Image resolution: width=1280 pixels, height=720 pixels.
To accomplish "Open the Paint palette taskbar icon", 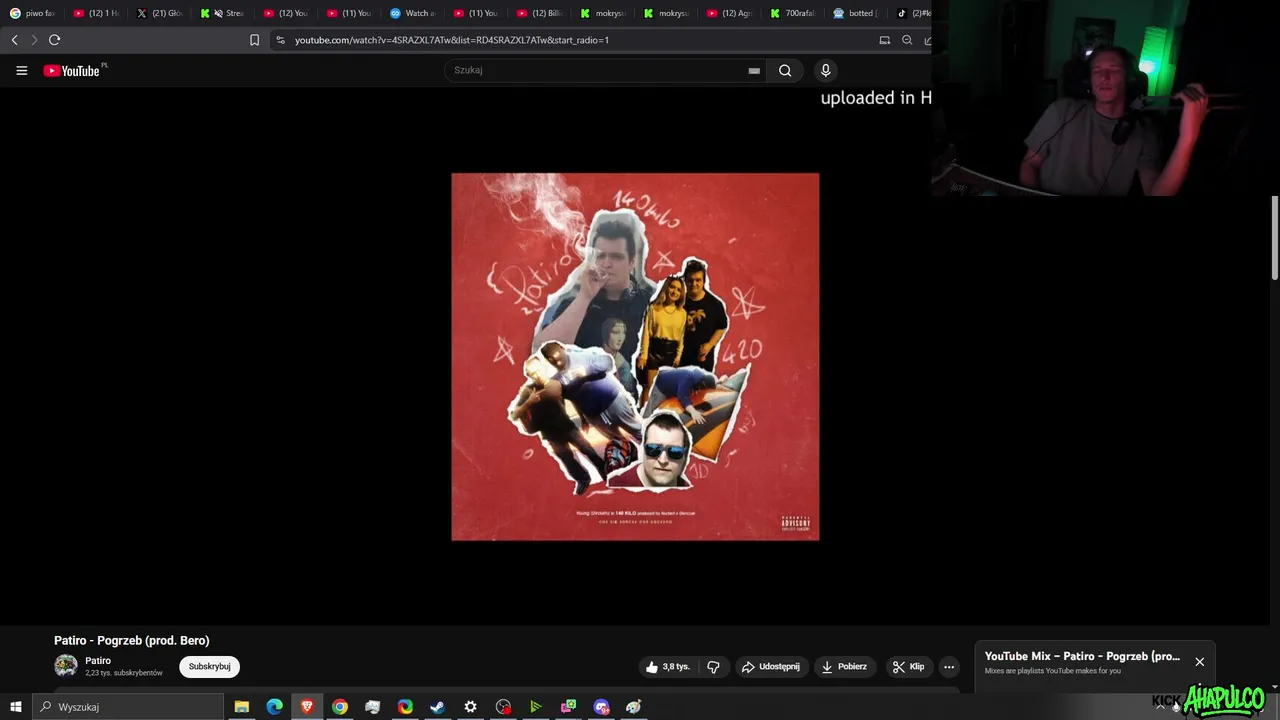I will tap(633, 707).
